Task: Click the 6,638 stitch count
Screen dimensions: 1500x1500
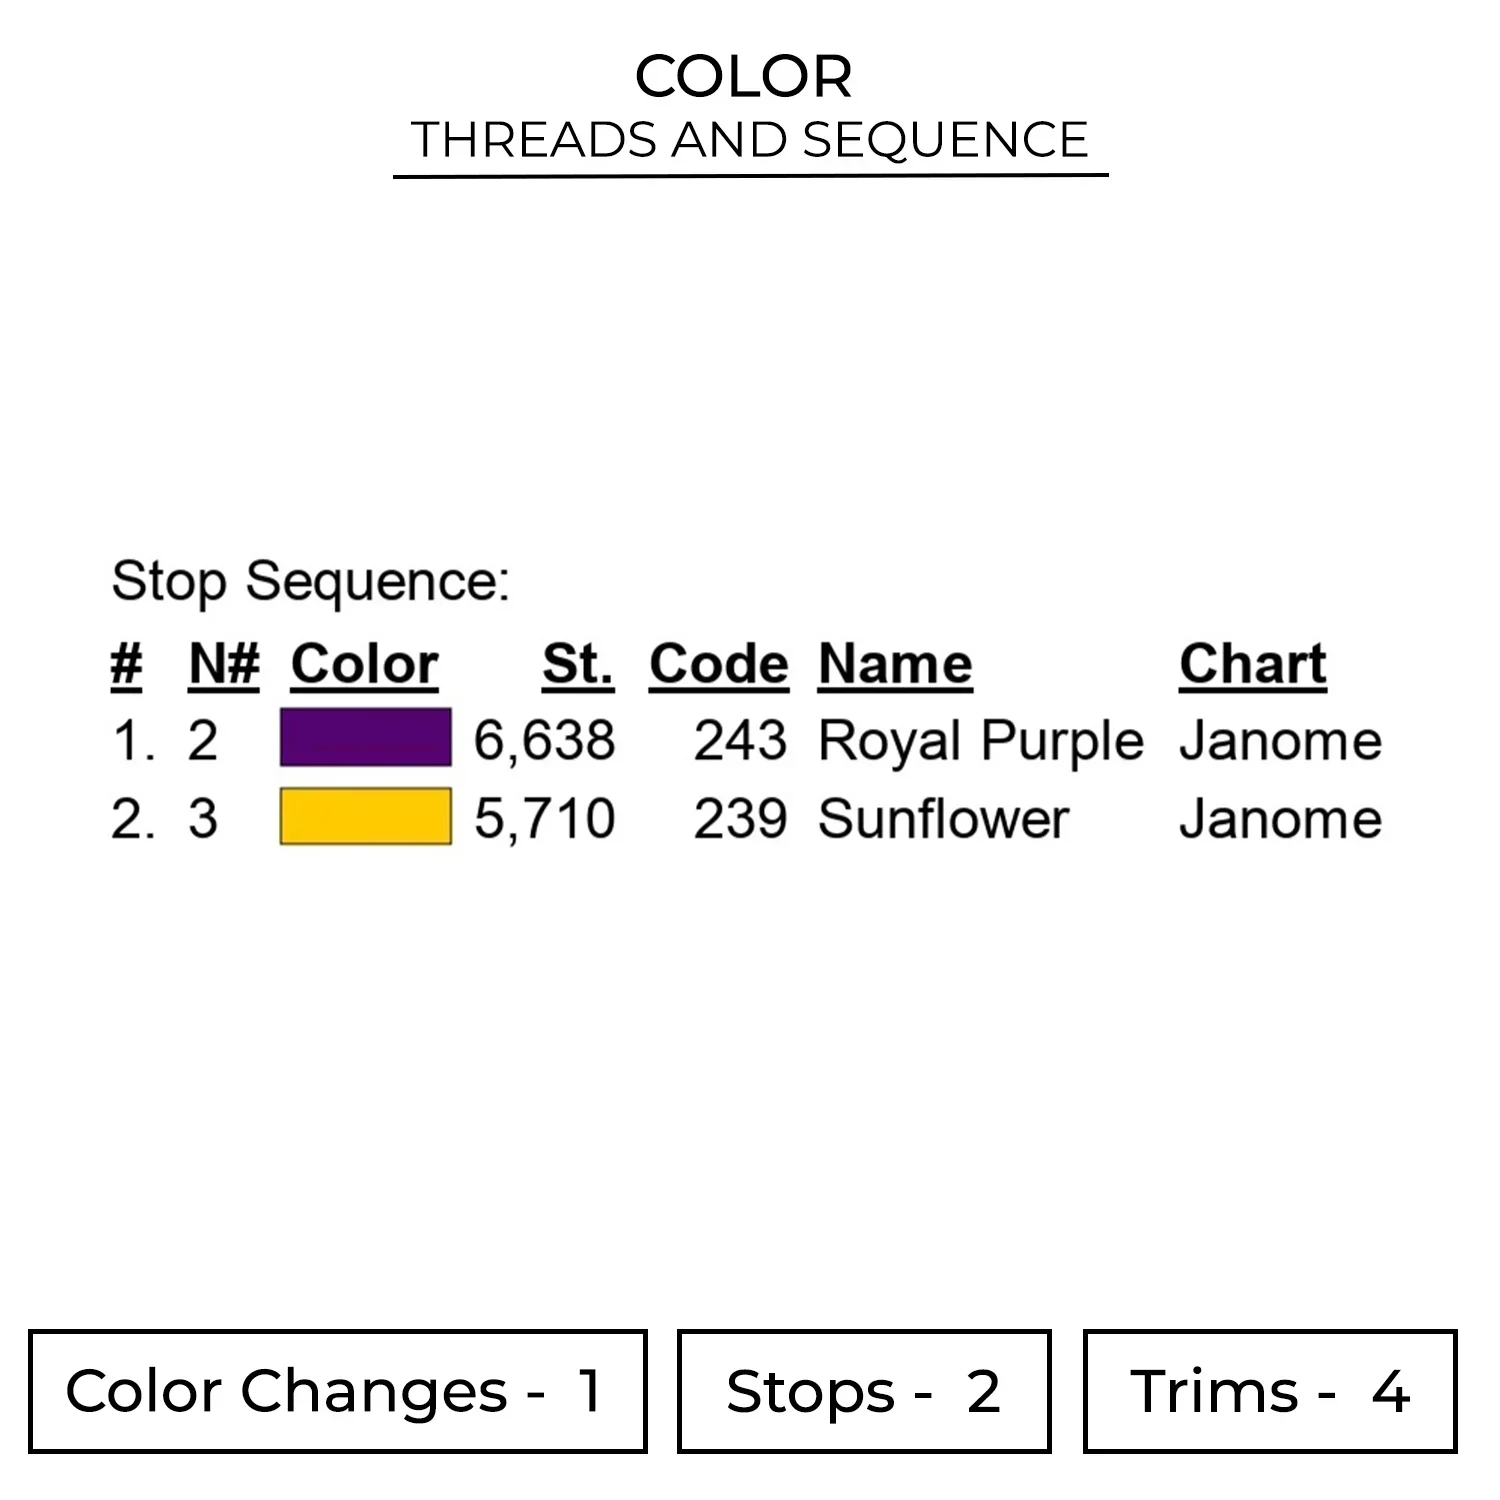Action: tap(544, 741)
